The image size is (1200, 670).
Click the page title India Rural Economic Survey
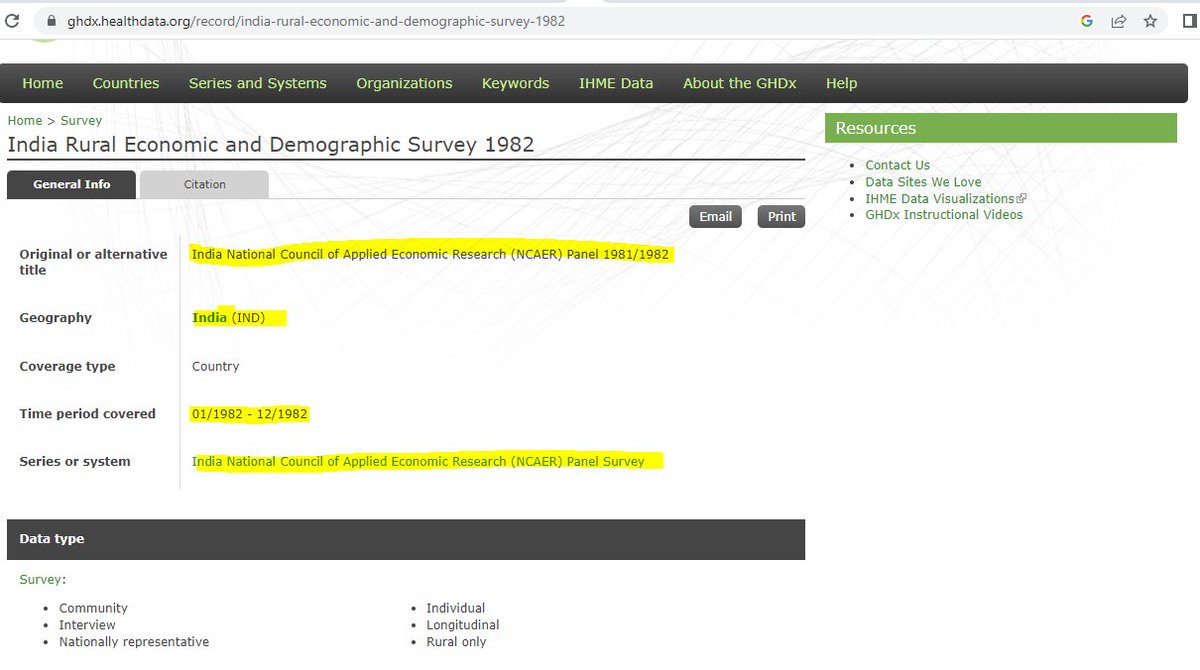(271, 145)
